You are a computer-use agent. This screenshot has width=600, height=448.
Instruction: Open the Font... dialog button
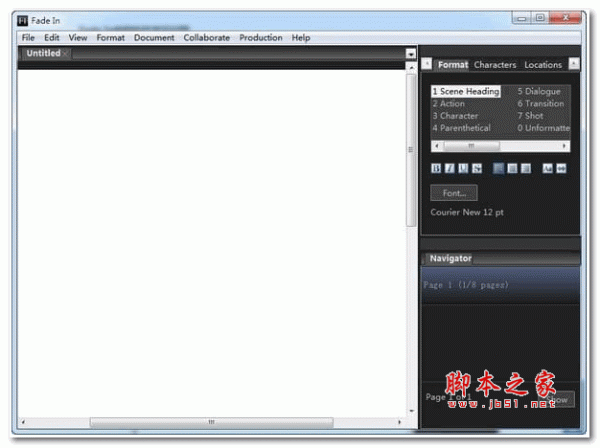454,193
